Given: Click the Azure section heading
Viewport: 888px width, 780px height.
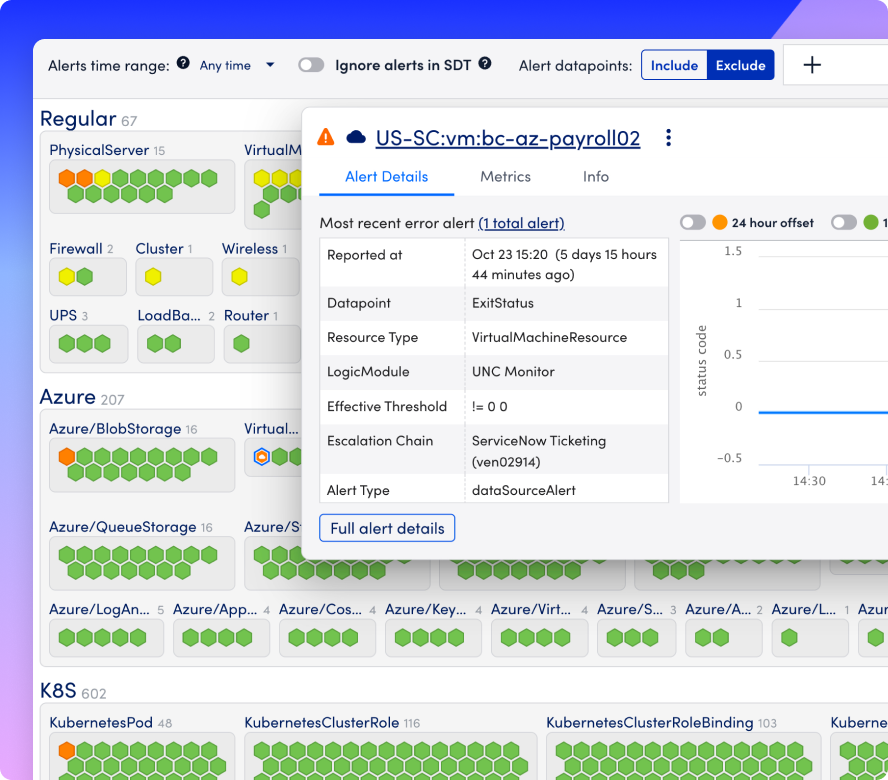Looking at the screenshot, I should (x=67, y=397).
